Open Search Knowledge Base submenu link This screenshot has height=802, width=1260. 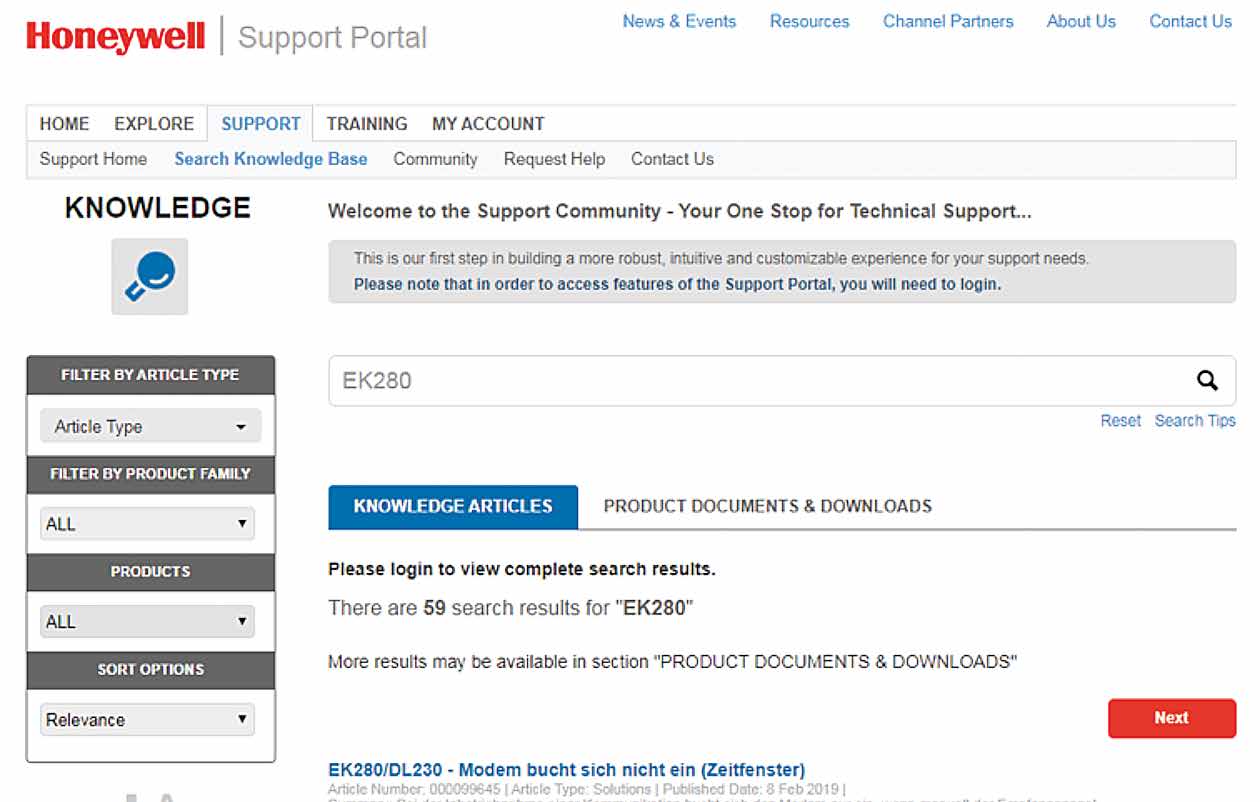pyautogui.click(x=271, y=159)
